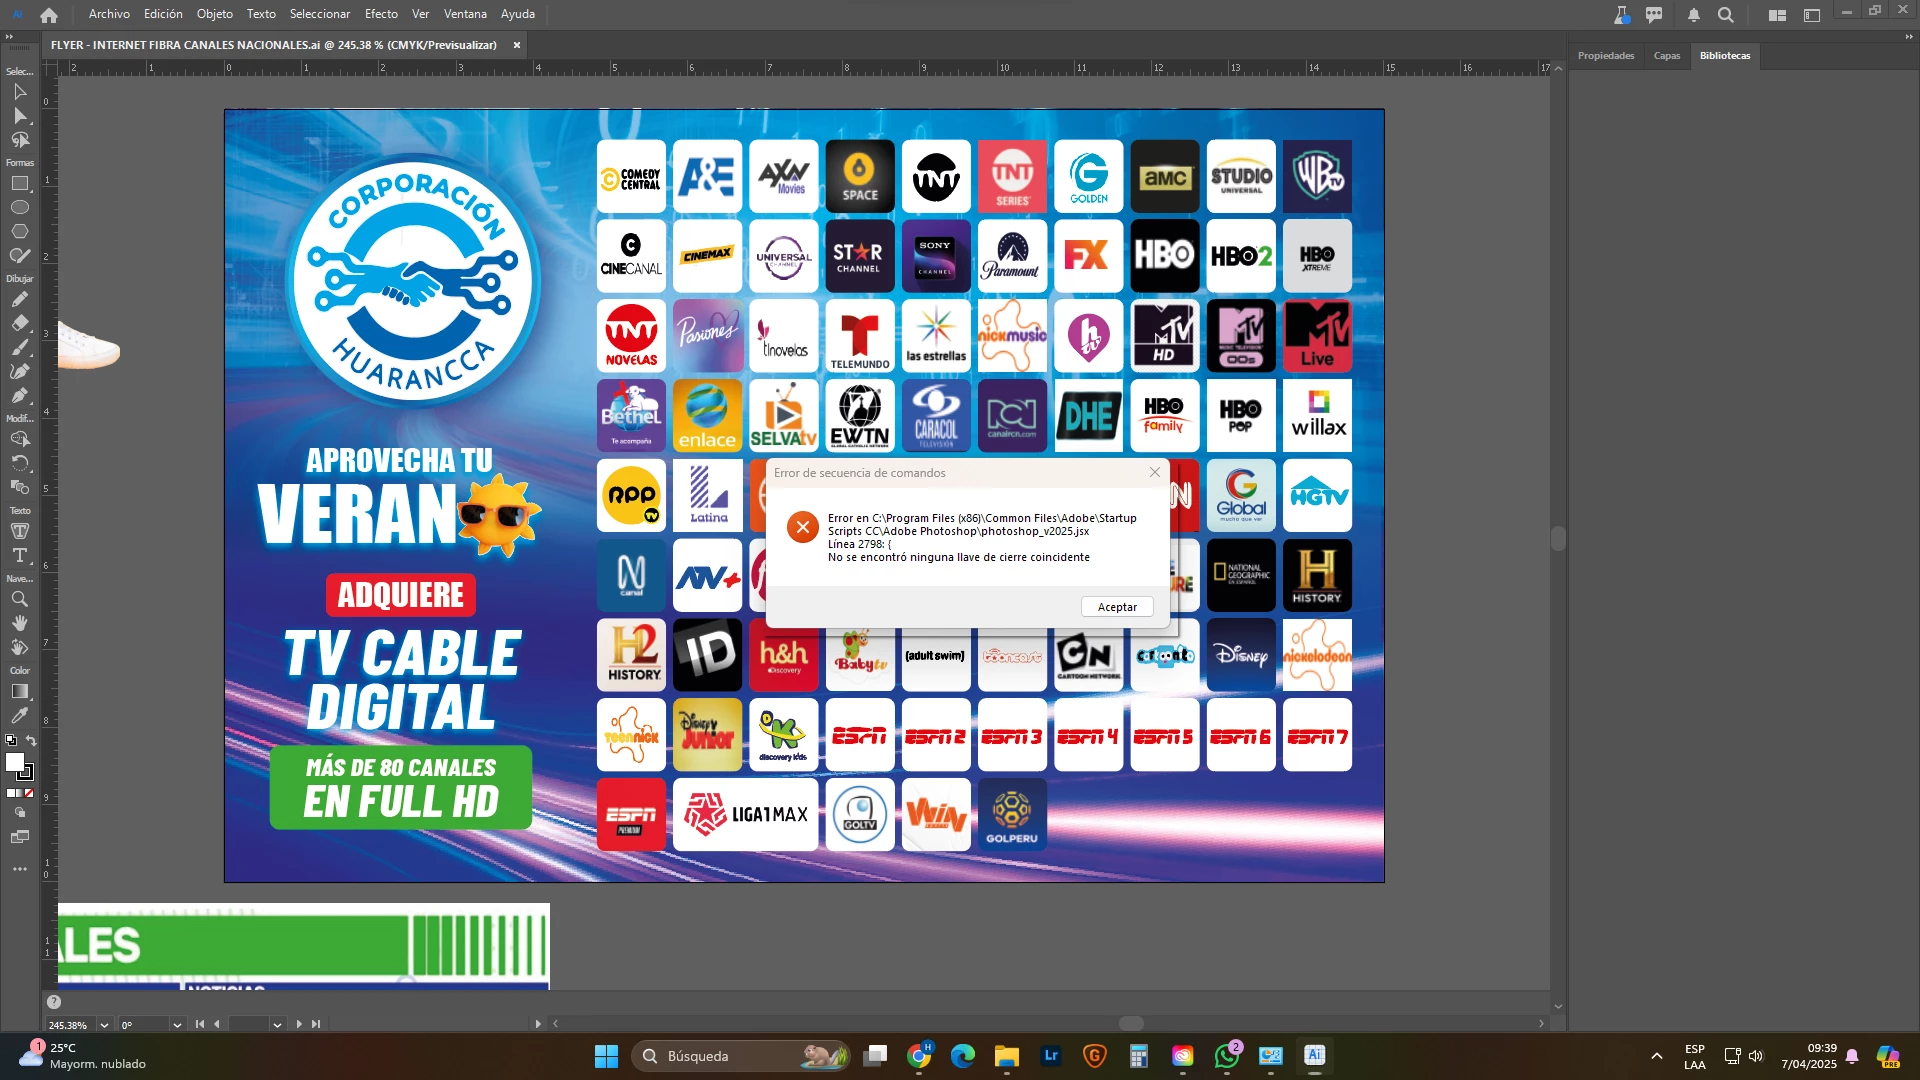Image resolution: width=1920 pixels, height=1080 pixels.
Task: Expand the artboard navigation dropdown
Action: tap(277, 1025)
